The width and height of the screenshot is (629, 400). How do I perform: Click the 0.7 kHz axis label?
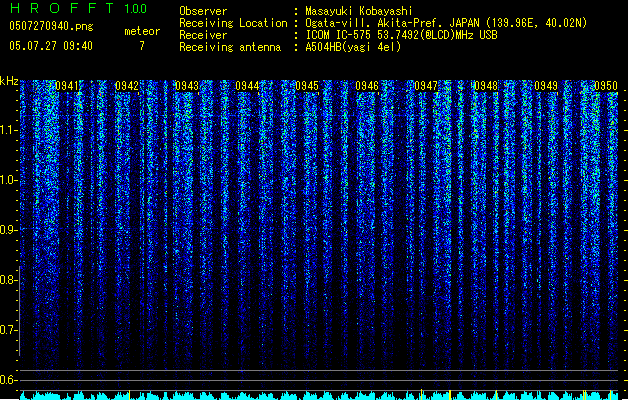pyautogui.click(x=7, y=330)
